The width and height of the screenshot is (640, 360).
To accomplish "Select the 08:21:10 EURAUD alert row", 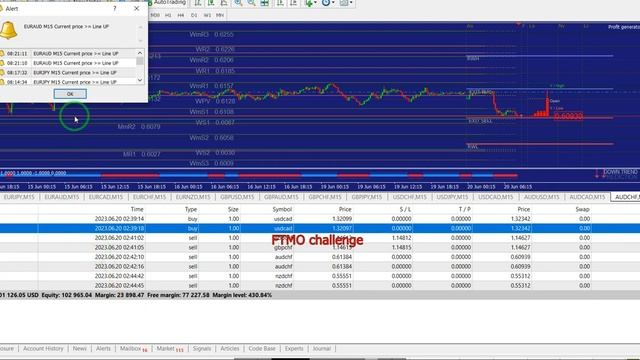I will click(x=68, y=63).
